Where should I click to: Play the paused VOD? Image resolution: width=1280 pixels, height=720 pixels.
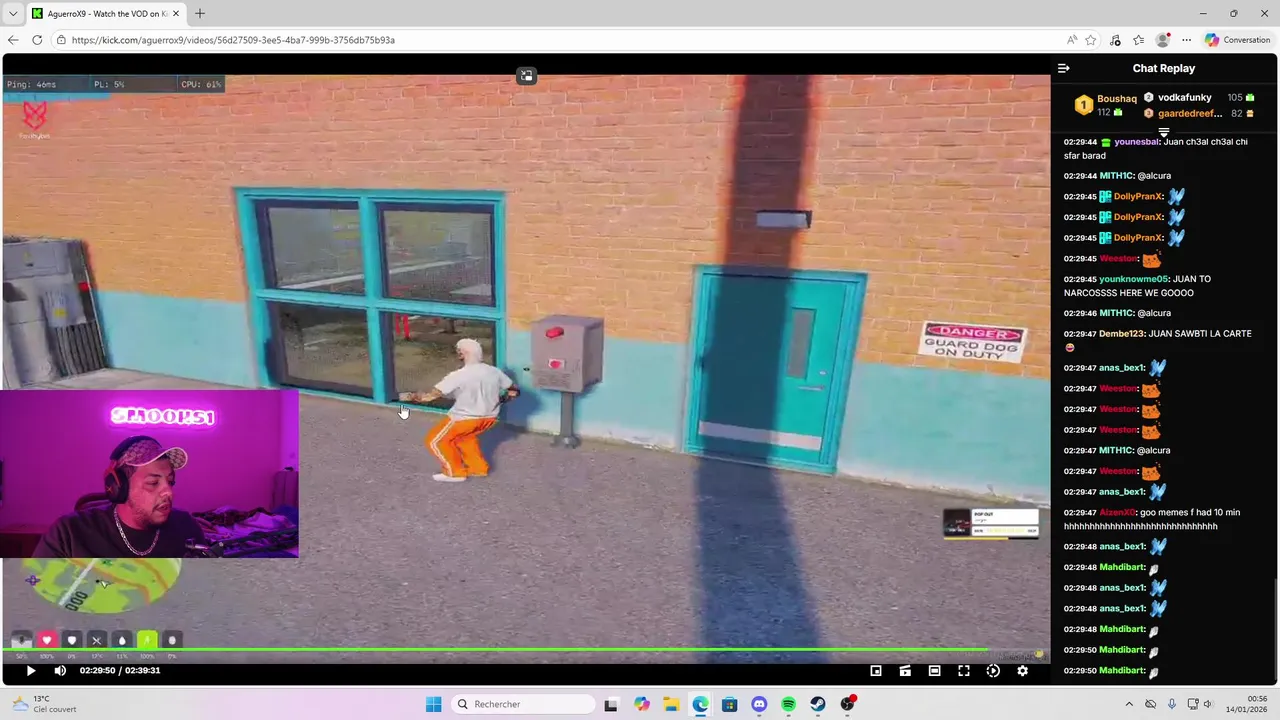30,671
